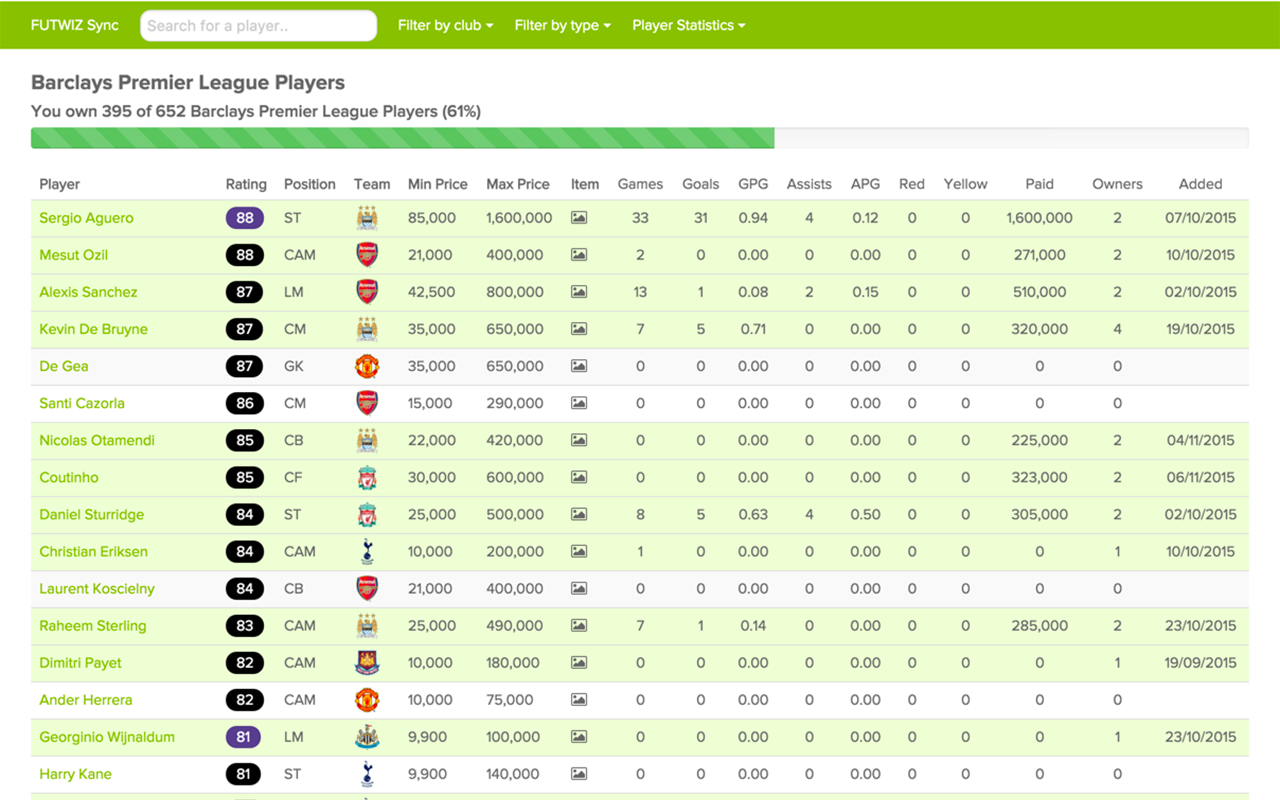
Task: Click purple 81 rating badge for Wijnaldum
Action: tap(245, 736)
